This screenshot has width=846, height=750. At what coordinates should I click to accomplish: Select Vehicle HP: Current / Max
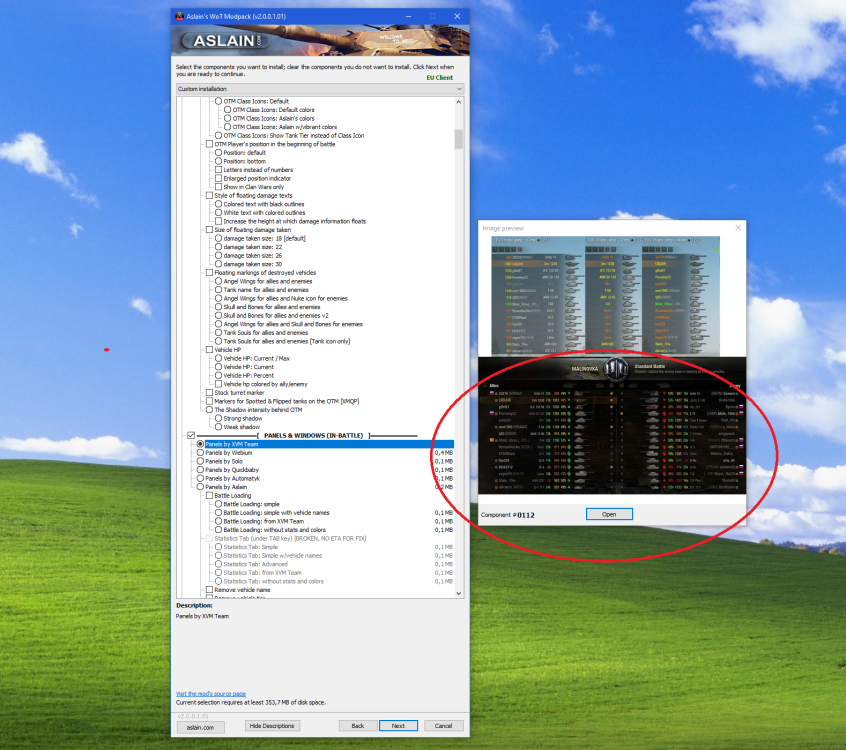[219, 358]
